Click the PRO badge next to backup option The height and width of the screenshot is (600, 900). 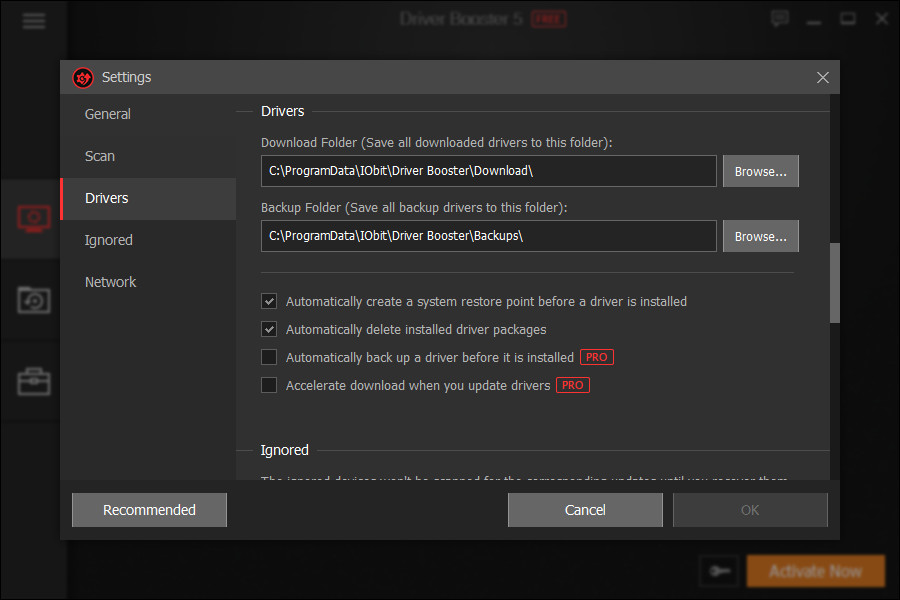[x=596, y=357]
